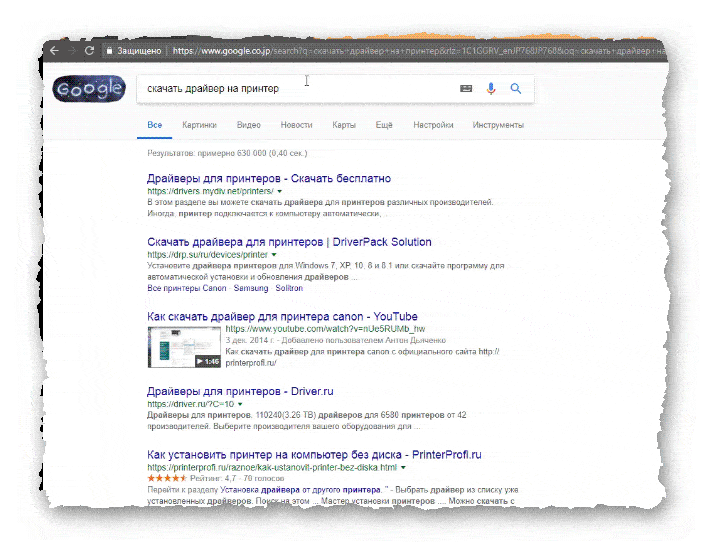Start voice search with microphone icon
Screen dimensions: 704x544
[x=491, y=88]
